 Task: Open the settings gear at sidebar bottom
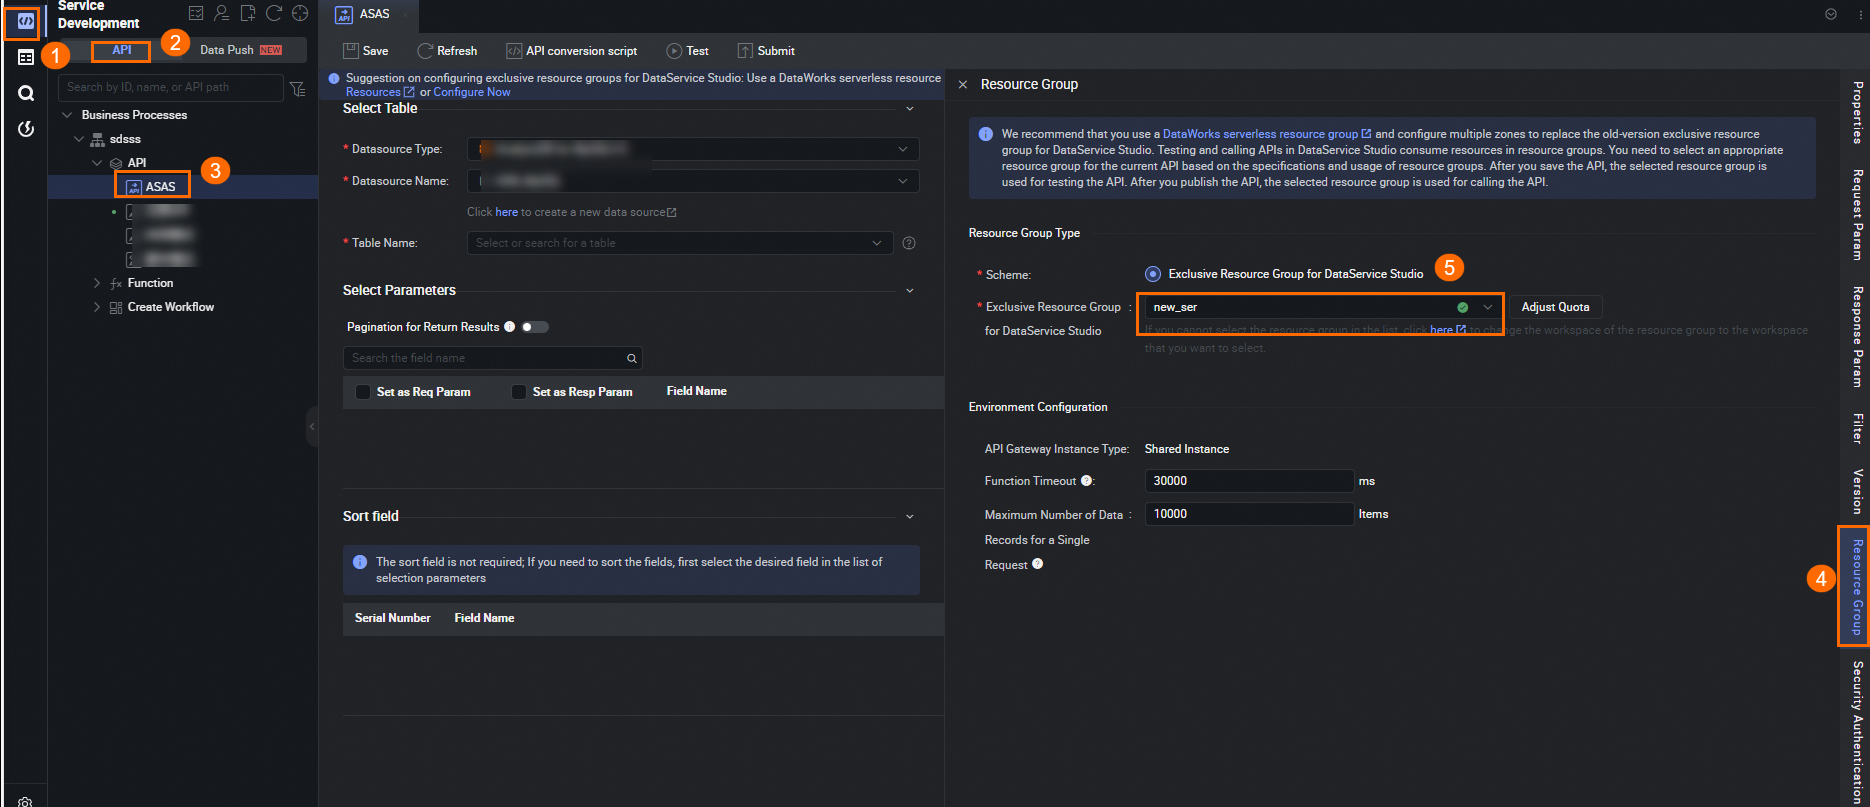[26, 801]
